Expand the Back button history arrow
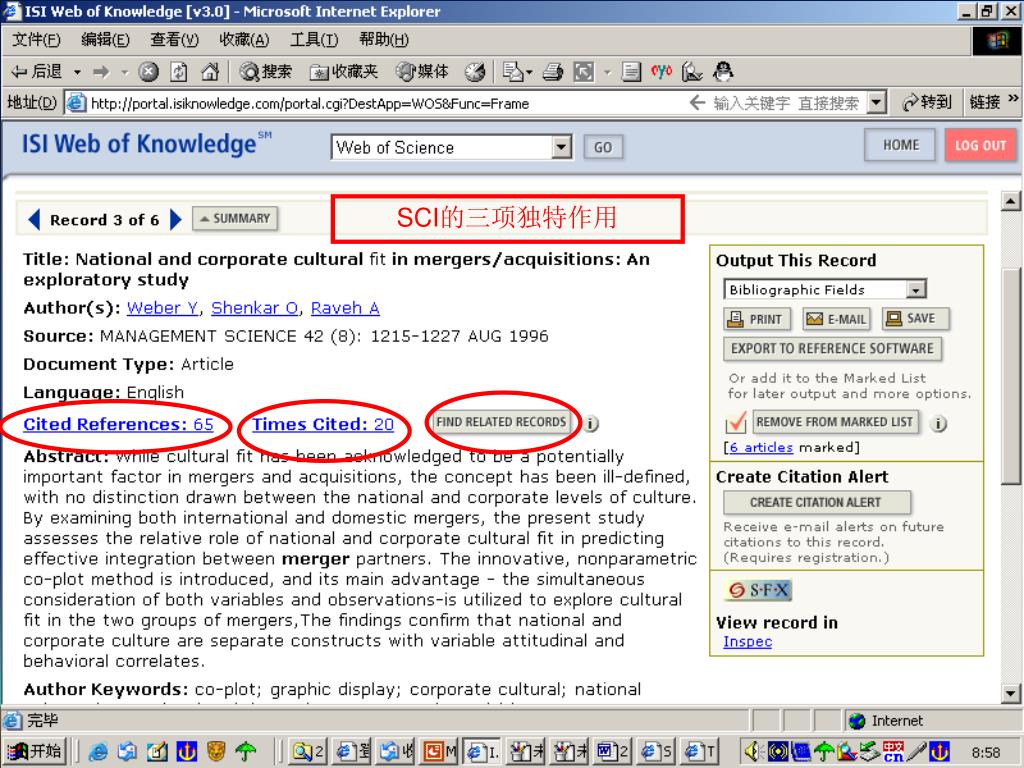 click(76, 72)
